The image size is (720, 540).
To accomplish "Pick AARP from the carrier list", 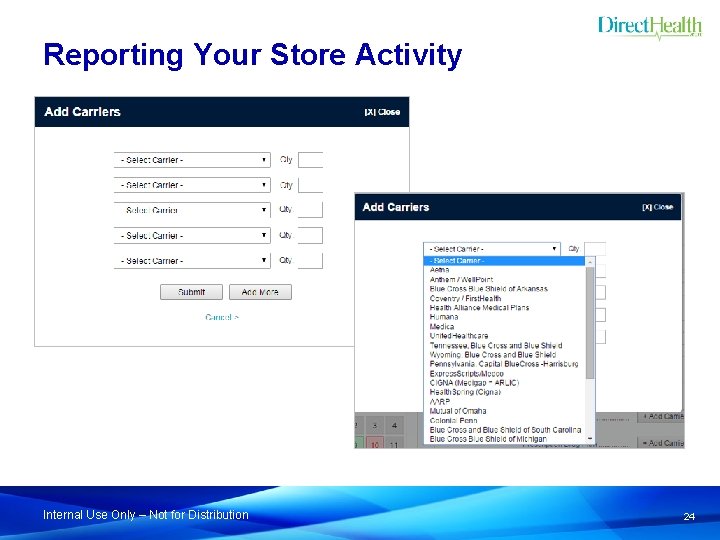I will 504,401.
